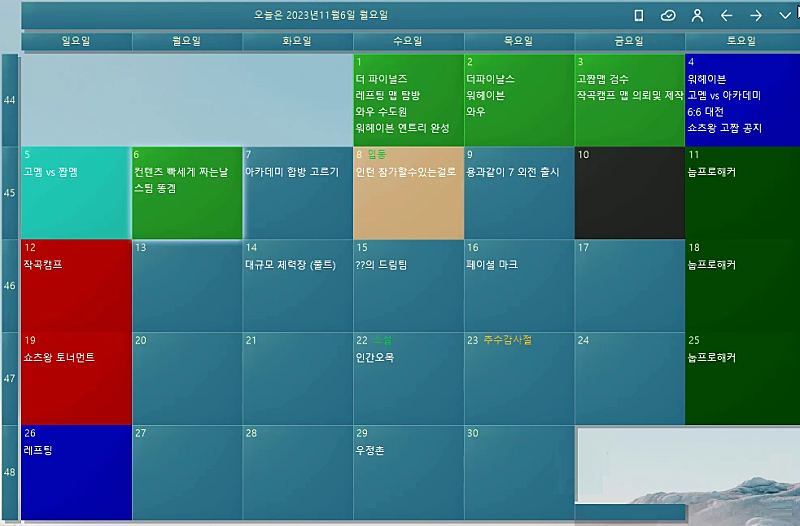
Task: Select the empty day 30 cell
Action: [x=519, y=472]
